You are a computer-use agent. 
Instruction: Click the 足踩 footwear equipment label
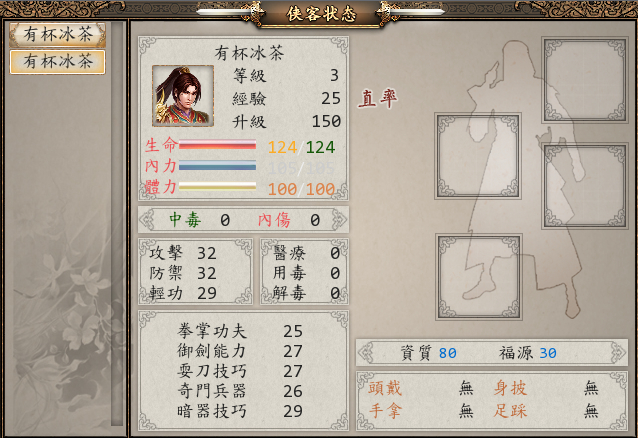coord(510,410)
